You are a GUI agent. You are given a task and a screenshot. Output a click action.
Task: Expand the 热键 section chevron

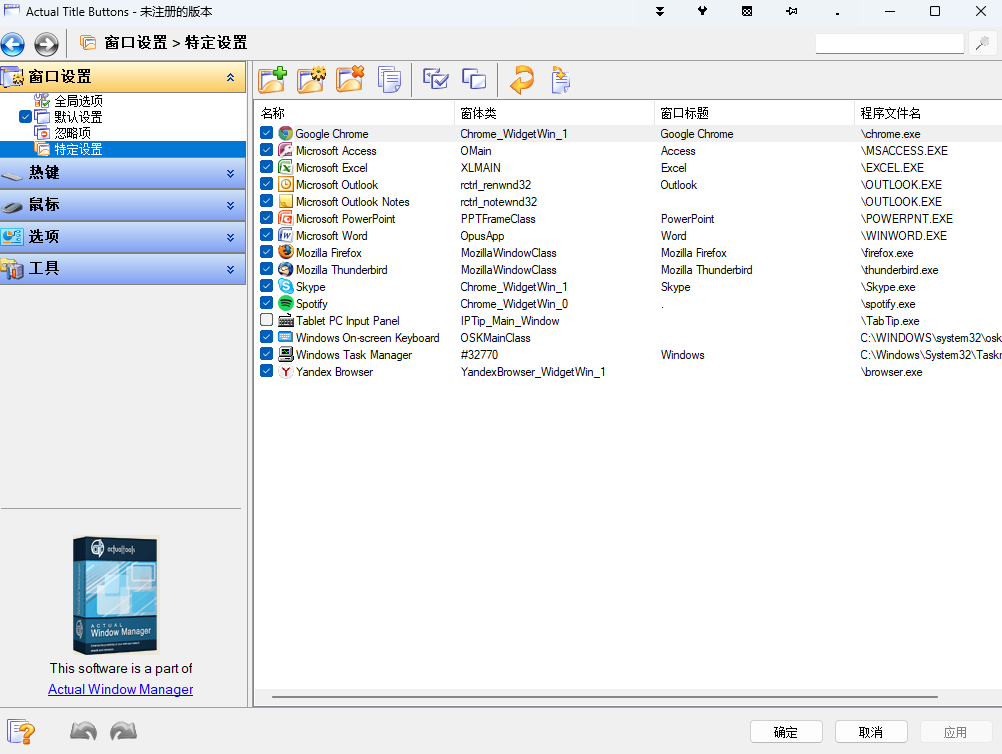click(x=230, y=173)
